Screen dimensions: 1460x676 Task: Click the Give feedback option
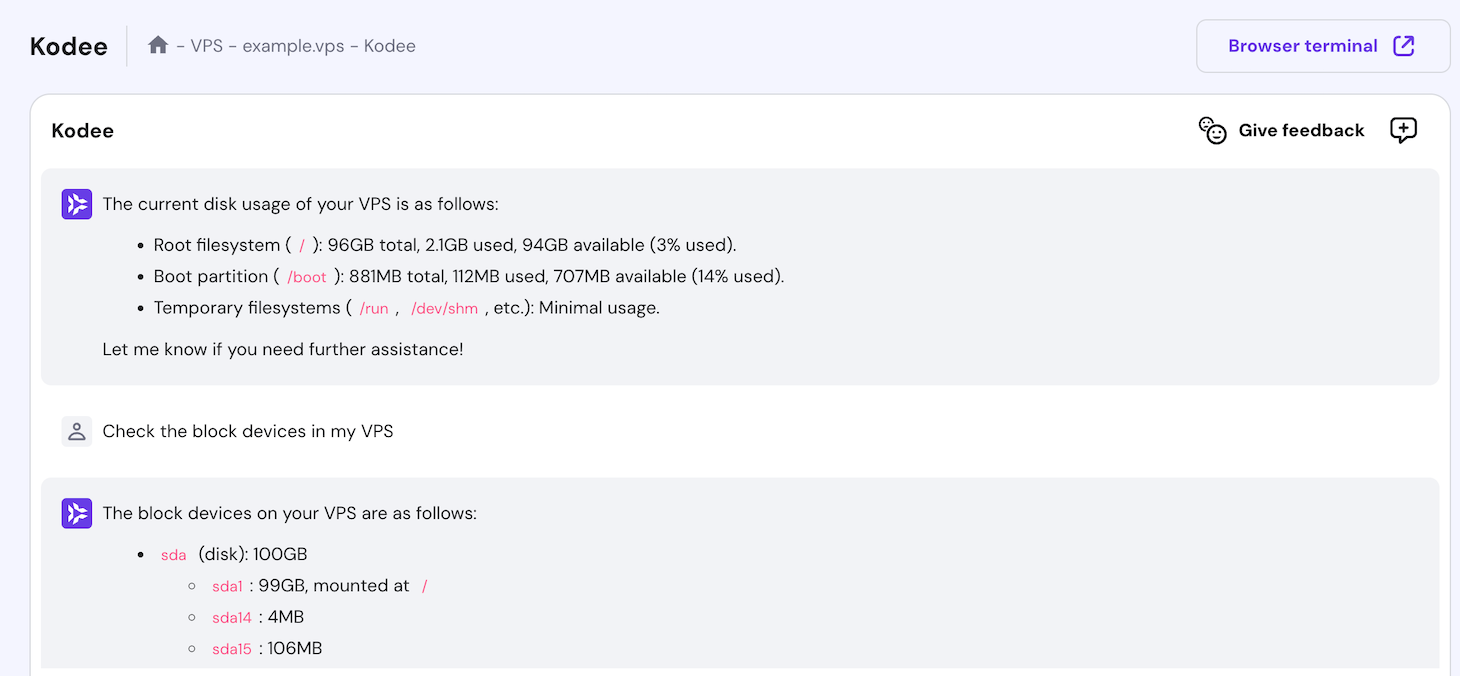(x=1300, y=130)
